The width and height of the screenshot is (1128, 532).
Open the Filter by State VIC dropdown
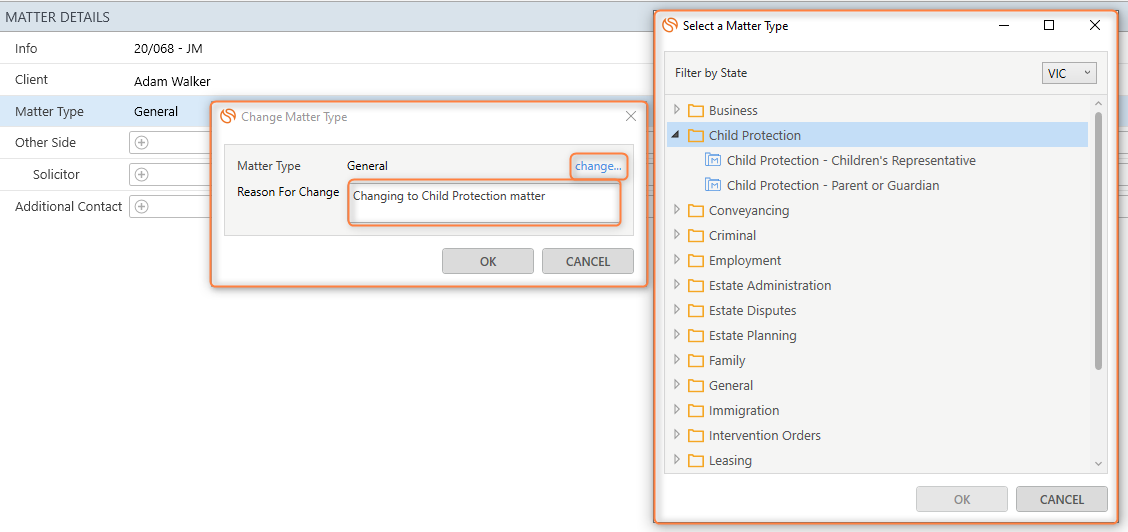click(x=1069, y=73)
